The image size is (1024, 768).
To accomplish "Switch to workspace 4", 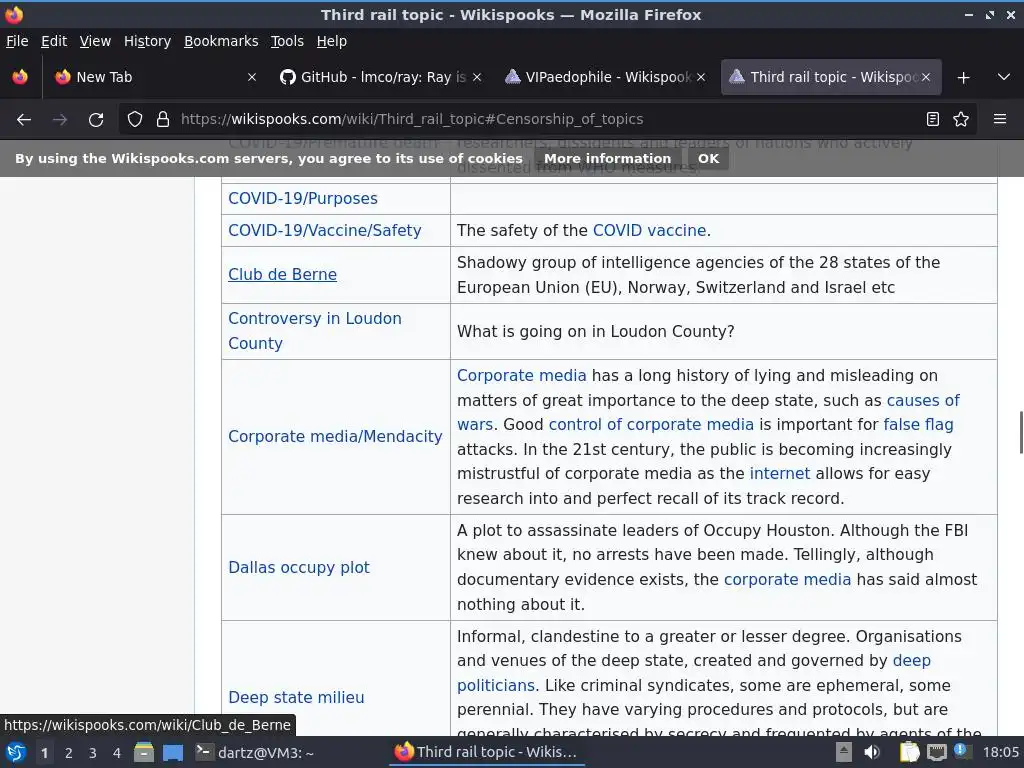I will pyautogui.click(x=117, y=753).
